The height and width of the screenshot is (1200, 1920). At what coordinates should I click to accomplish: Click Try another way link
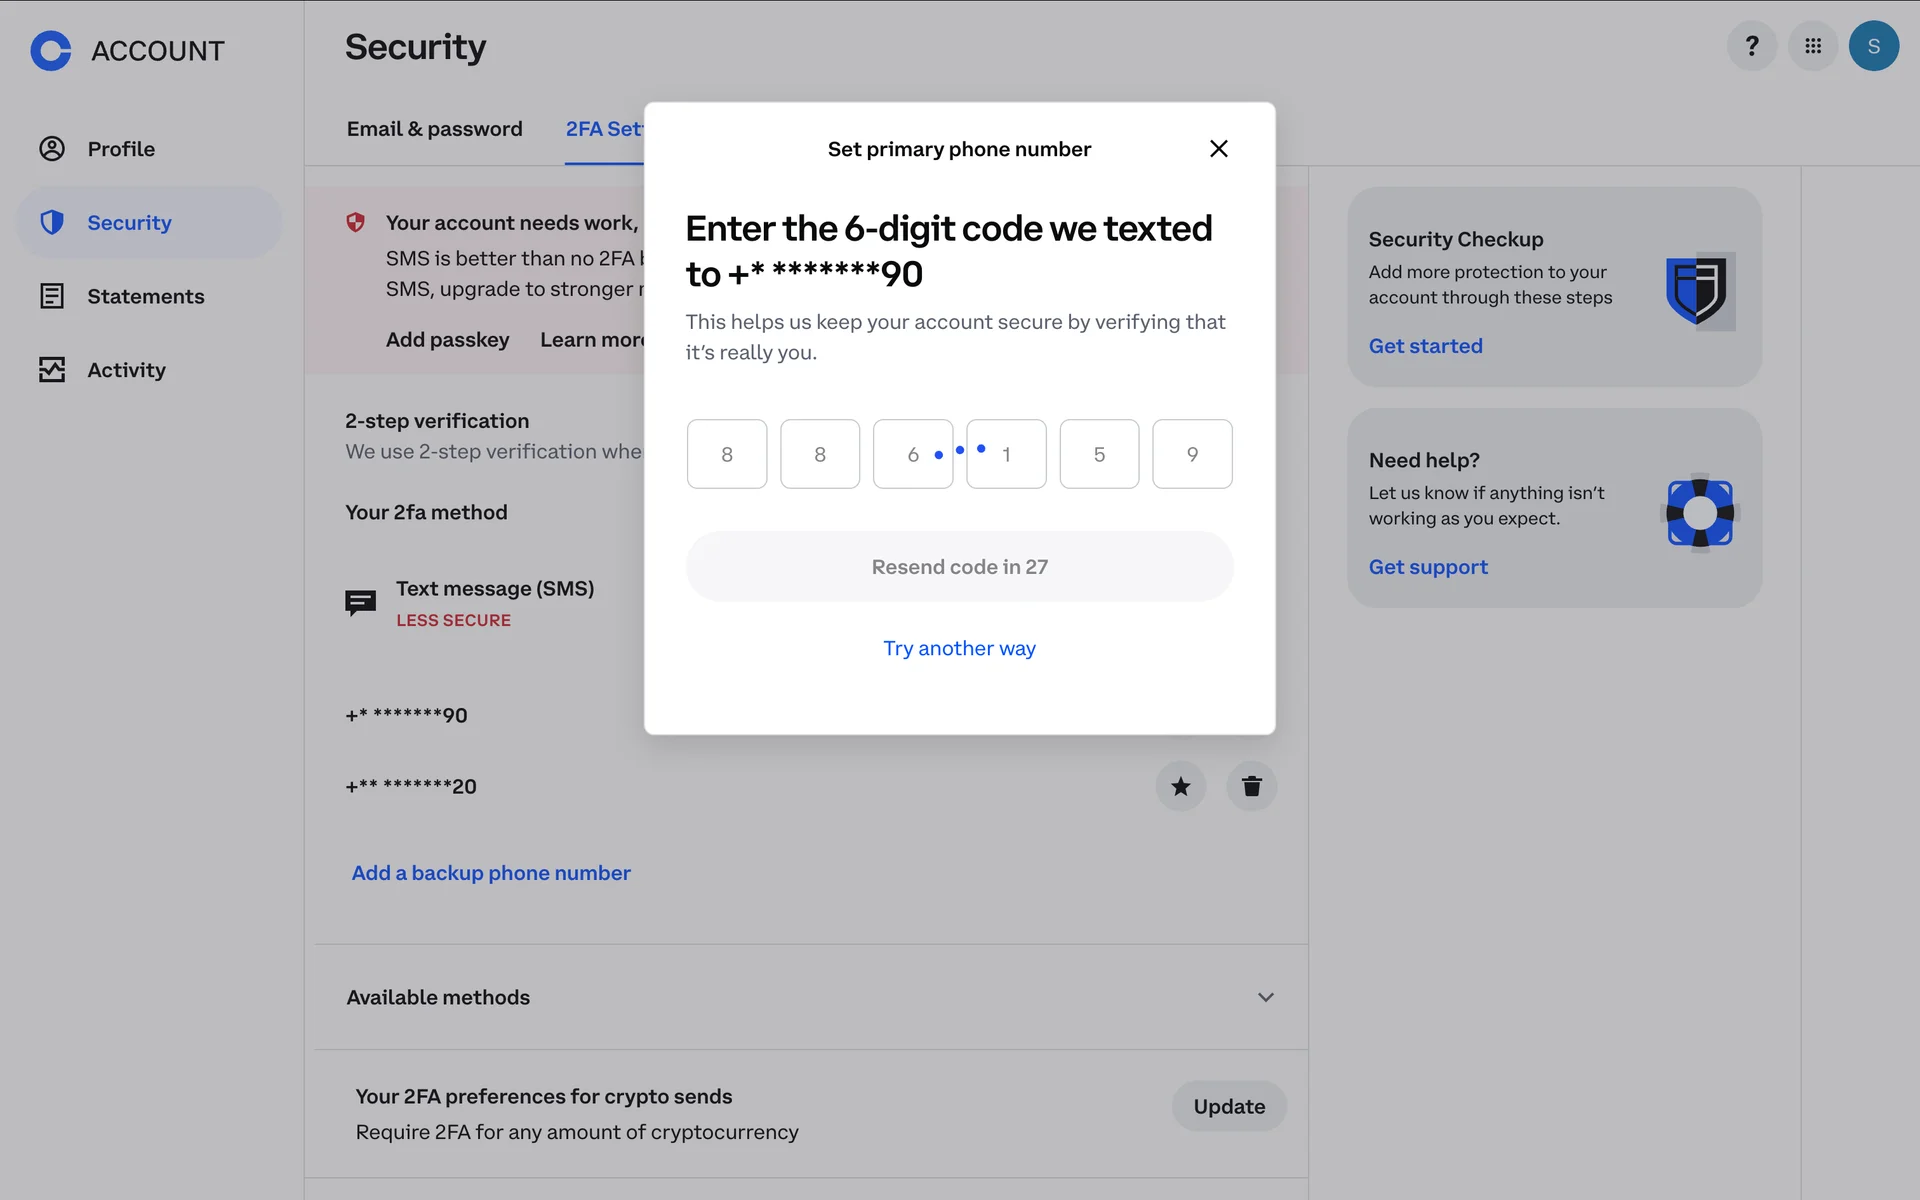click(x=959, y=648)
